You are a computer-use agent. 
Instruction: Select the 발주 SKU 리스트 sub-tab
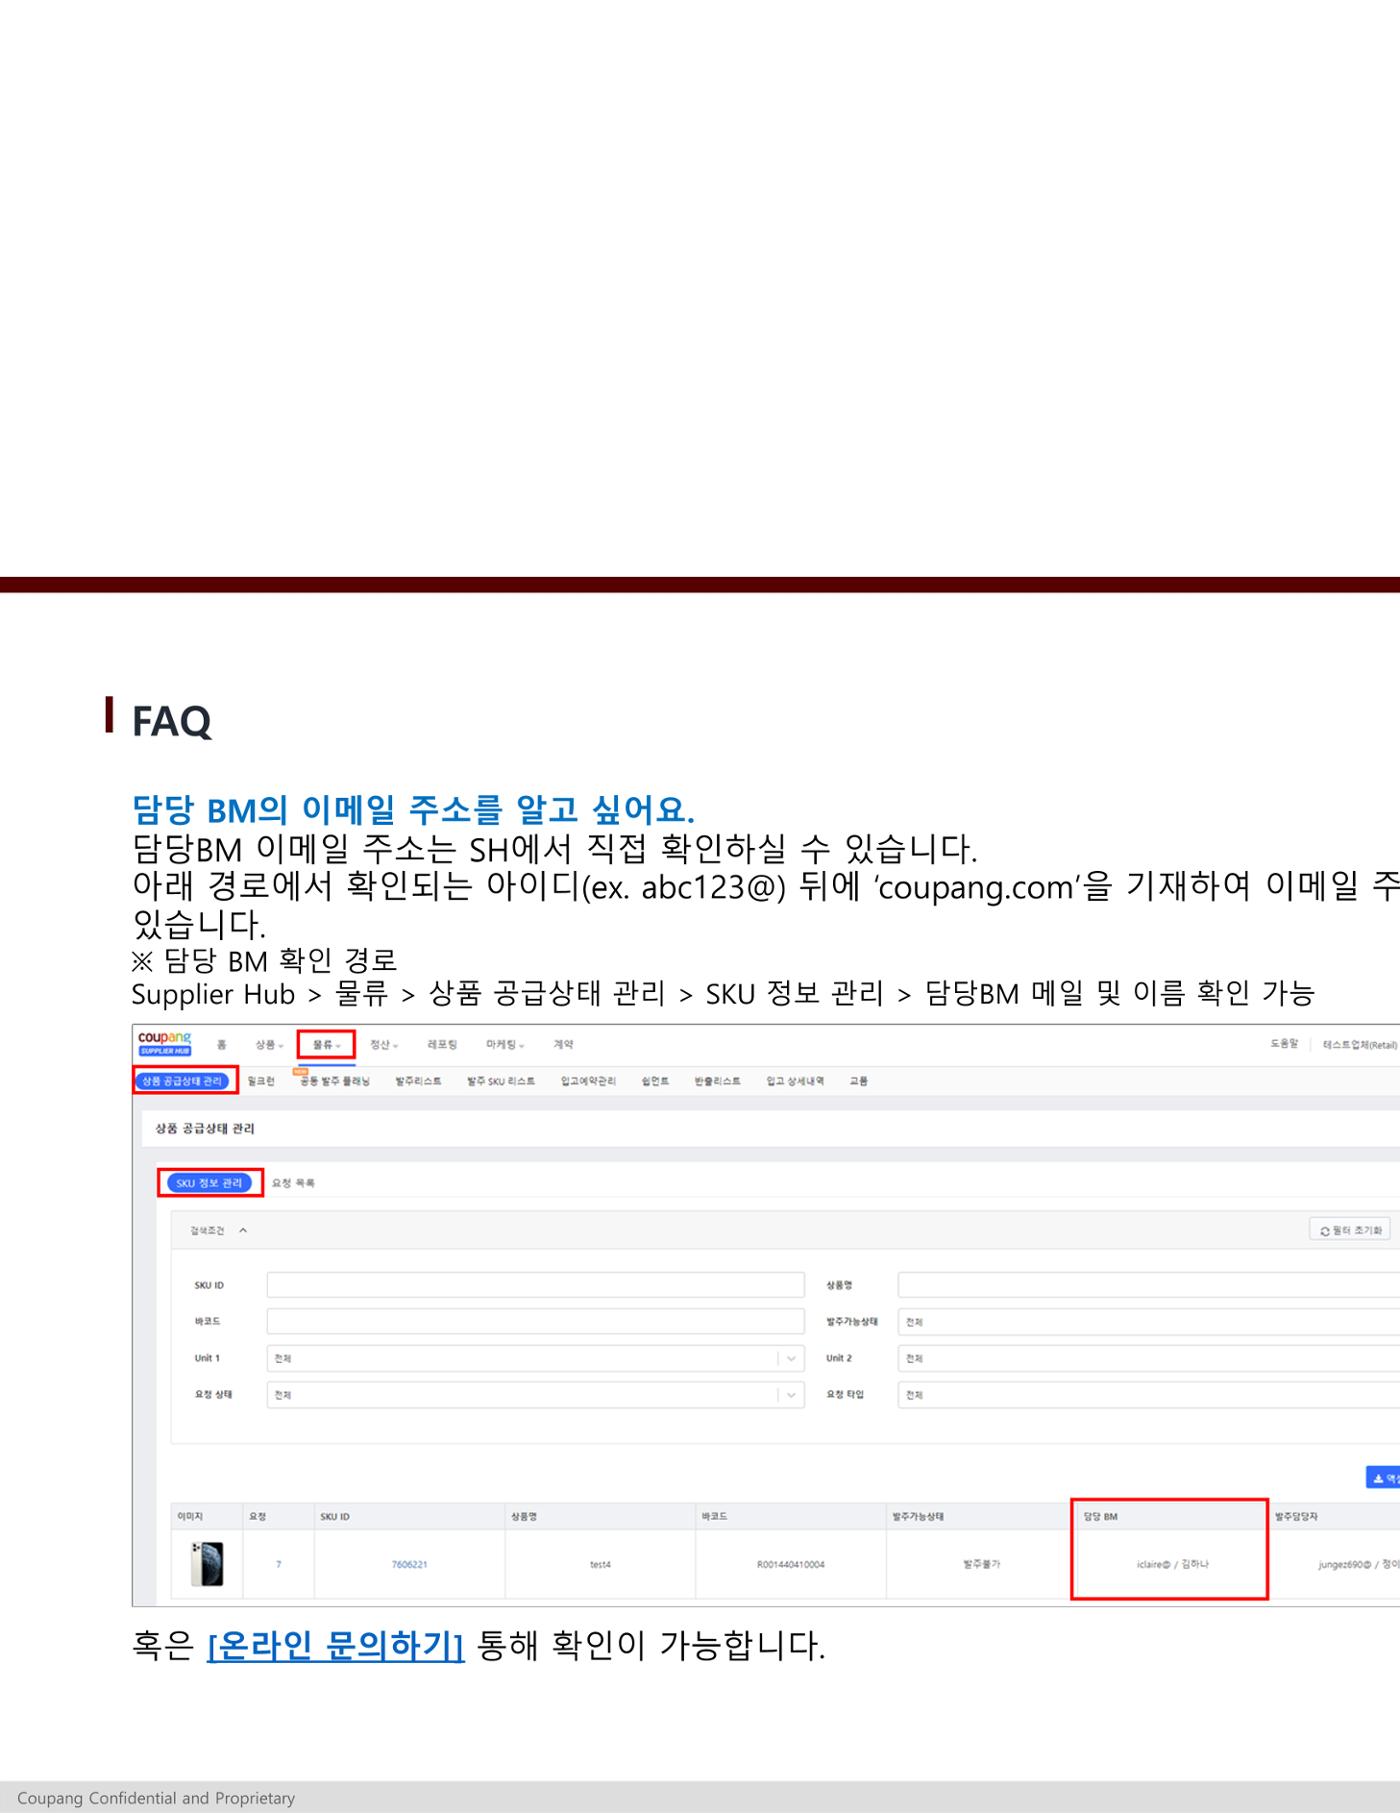501,1081
